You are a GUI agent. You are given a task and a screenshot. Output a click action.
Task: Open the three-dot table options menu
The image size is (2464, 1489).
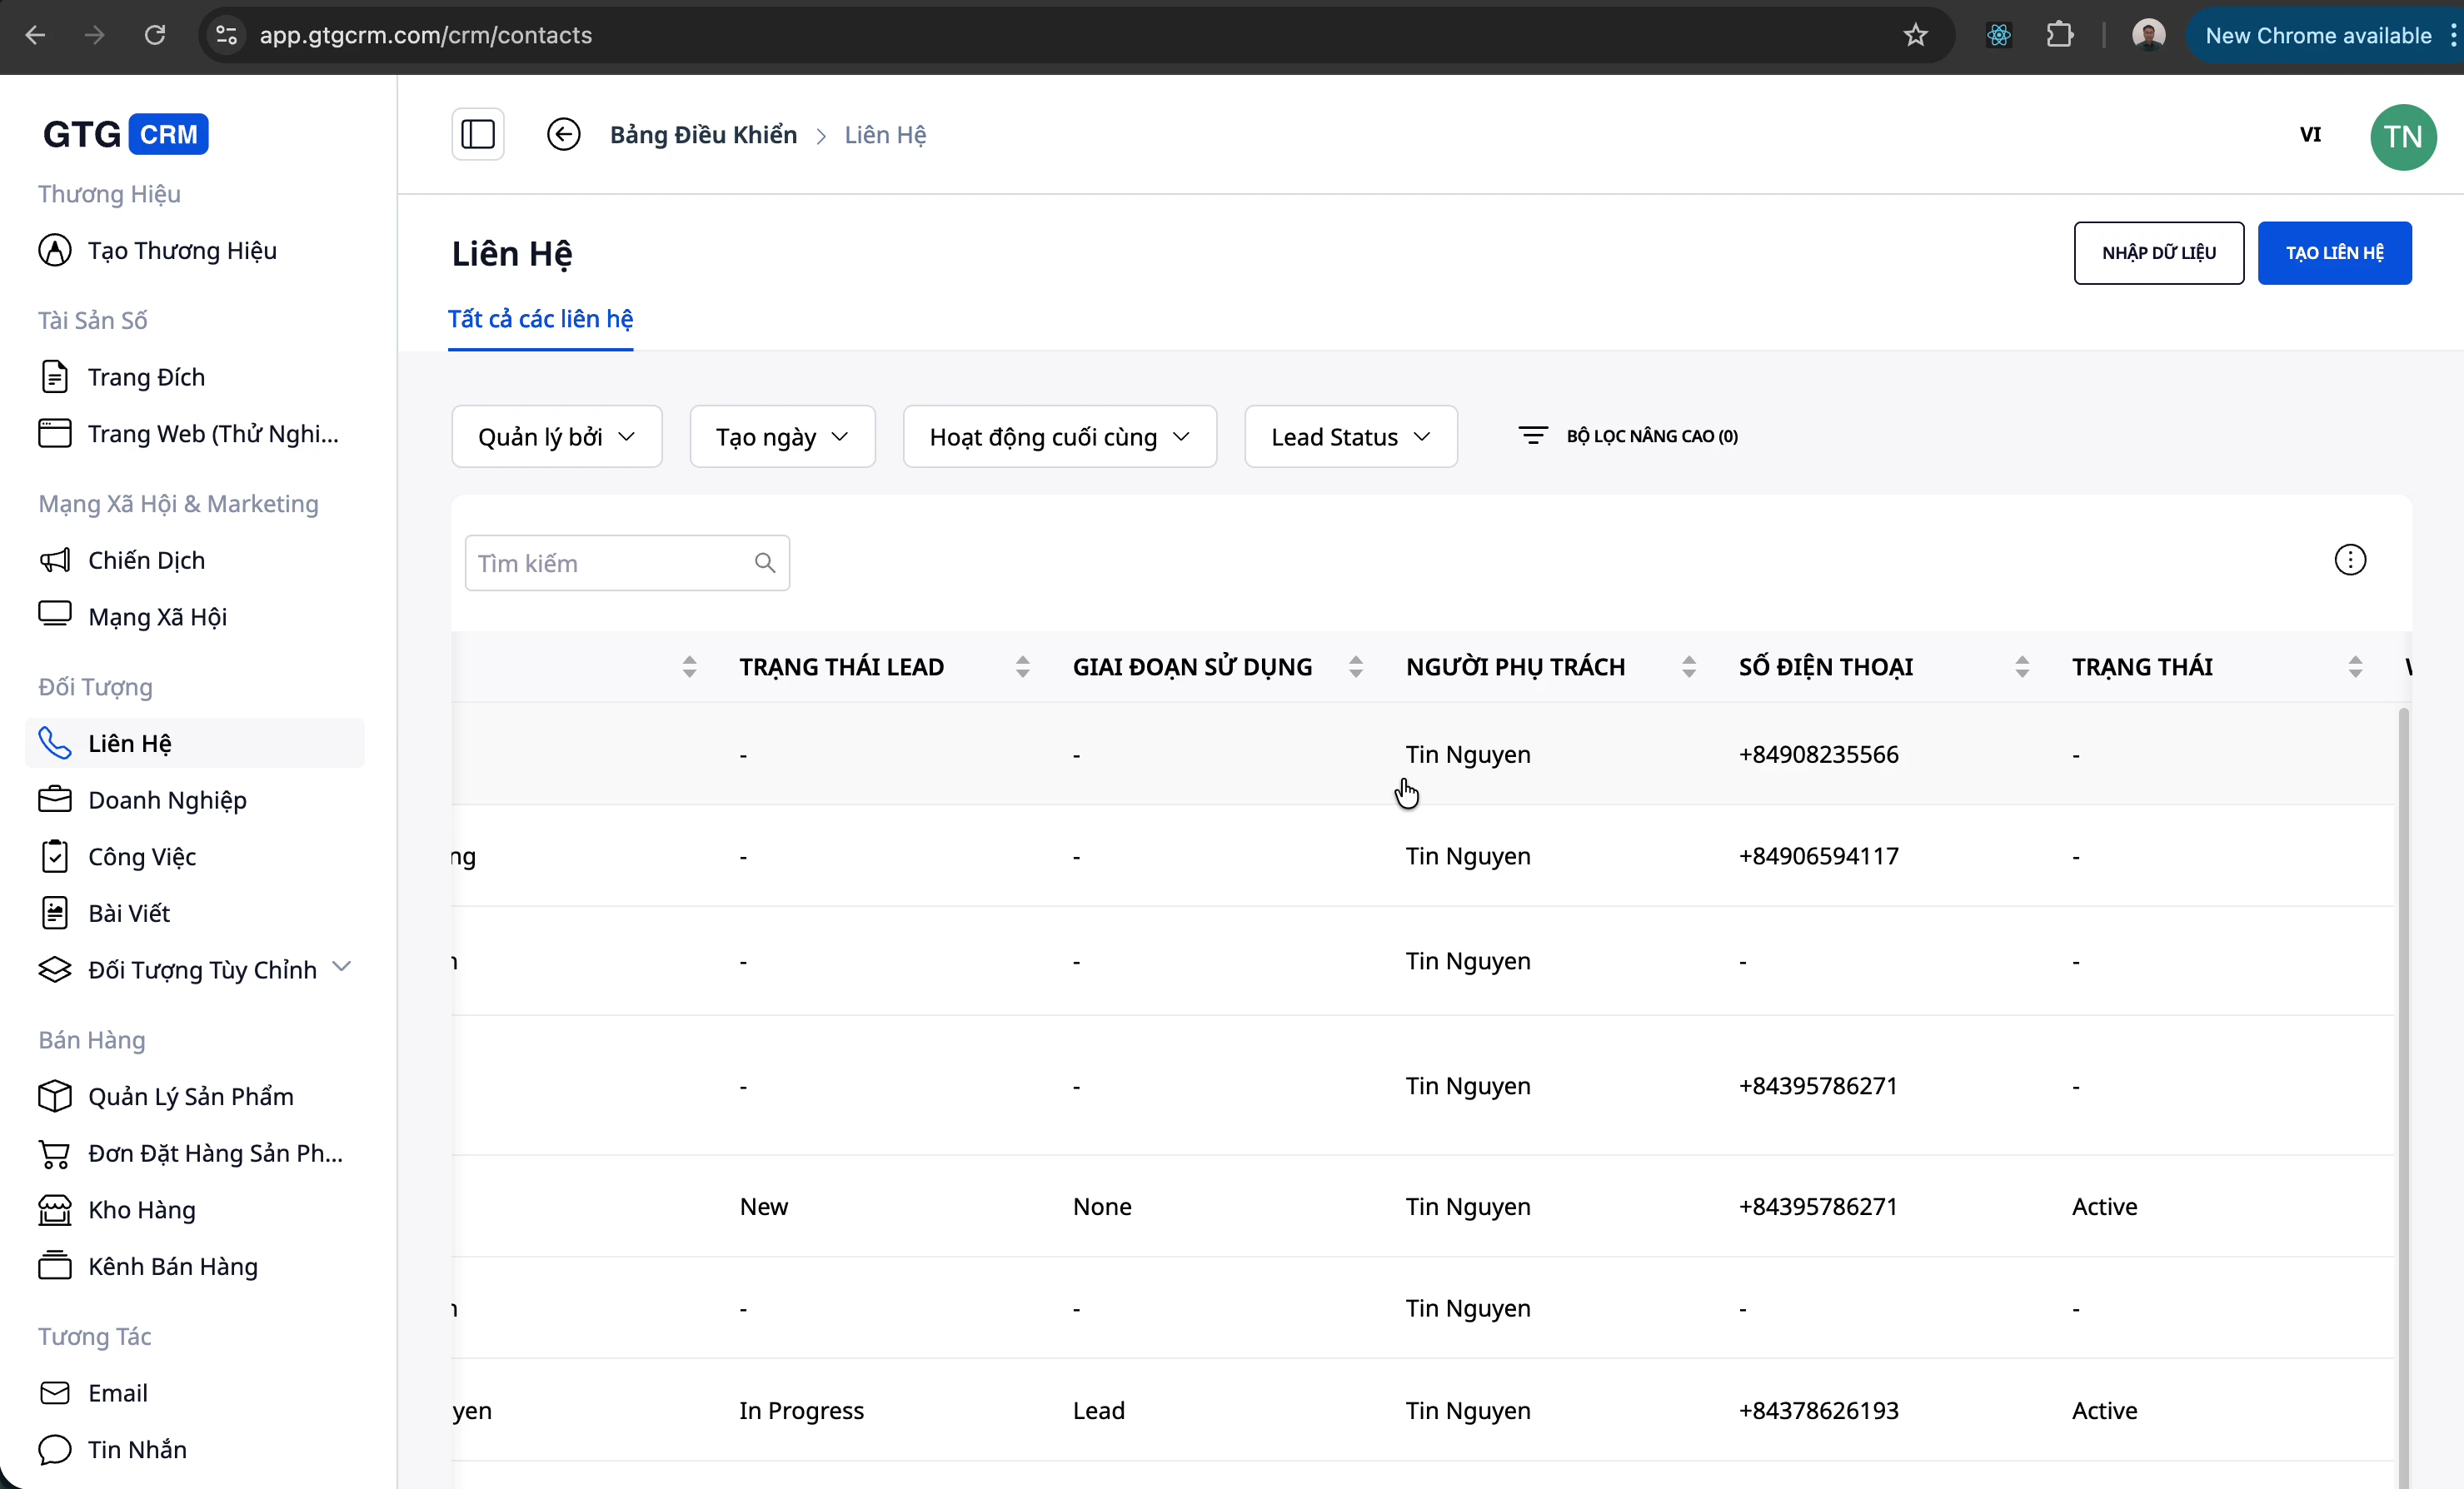tap(2349, 560)
